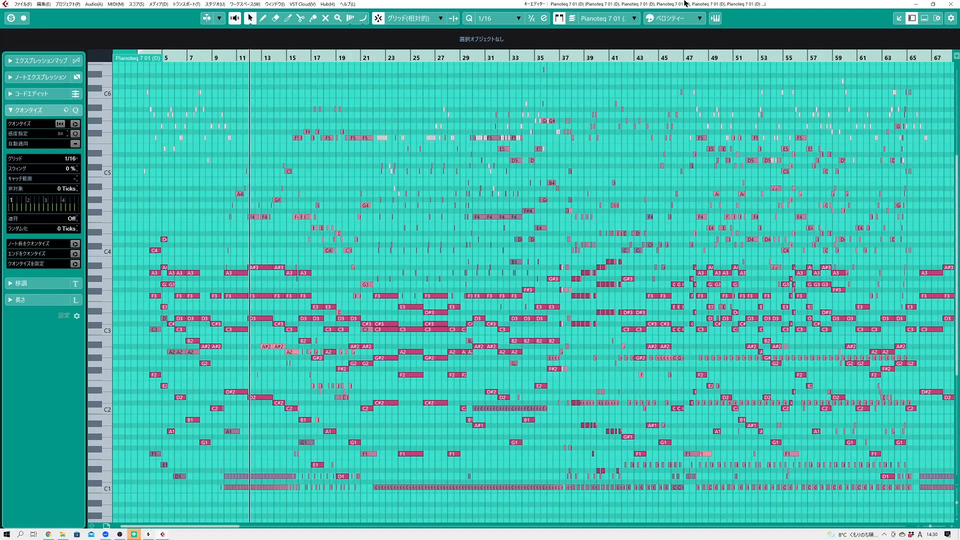
Task: Open ヘルプ menu
Action: pyautogui.click(x=347, y=4)
